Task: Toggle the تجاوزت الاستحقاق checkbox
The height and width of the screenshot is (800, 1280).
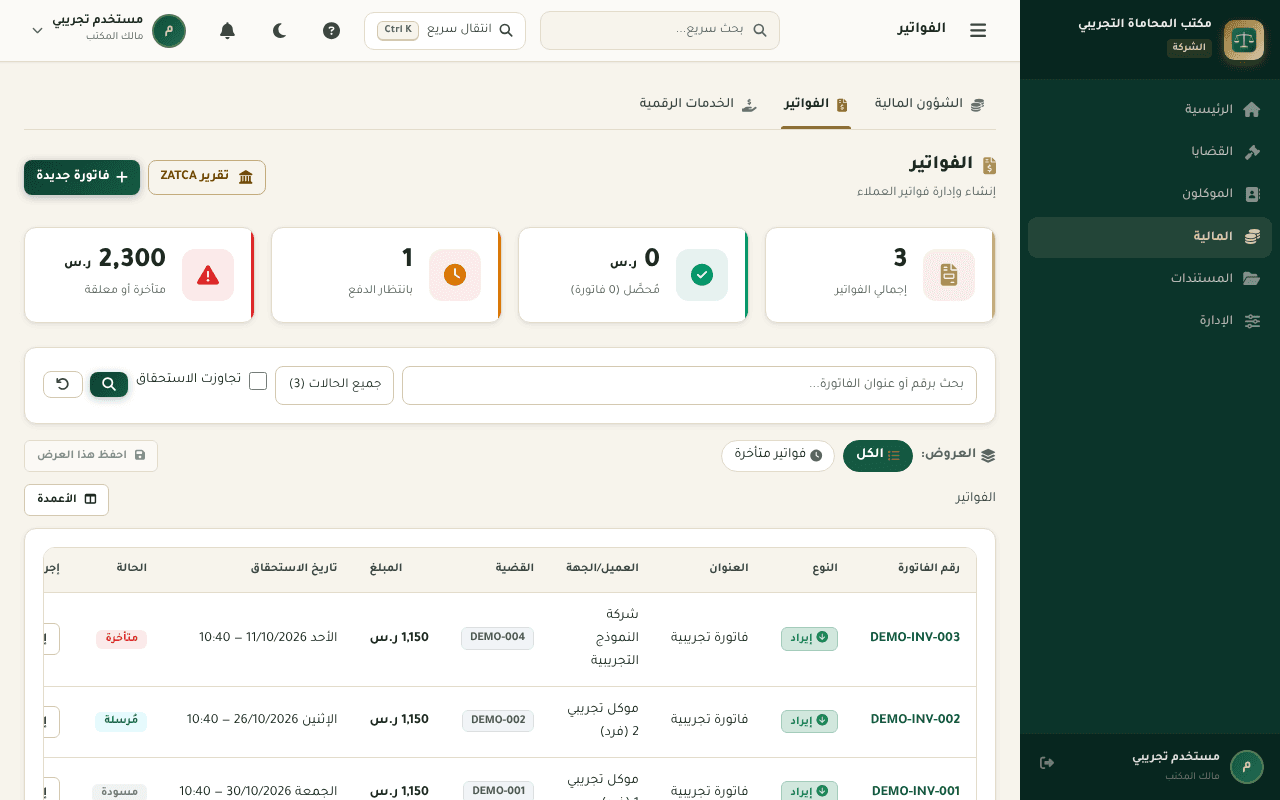Action: click(x=258, y=381)
